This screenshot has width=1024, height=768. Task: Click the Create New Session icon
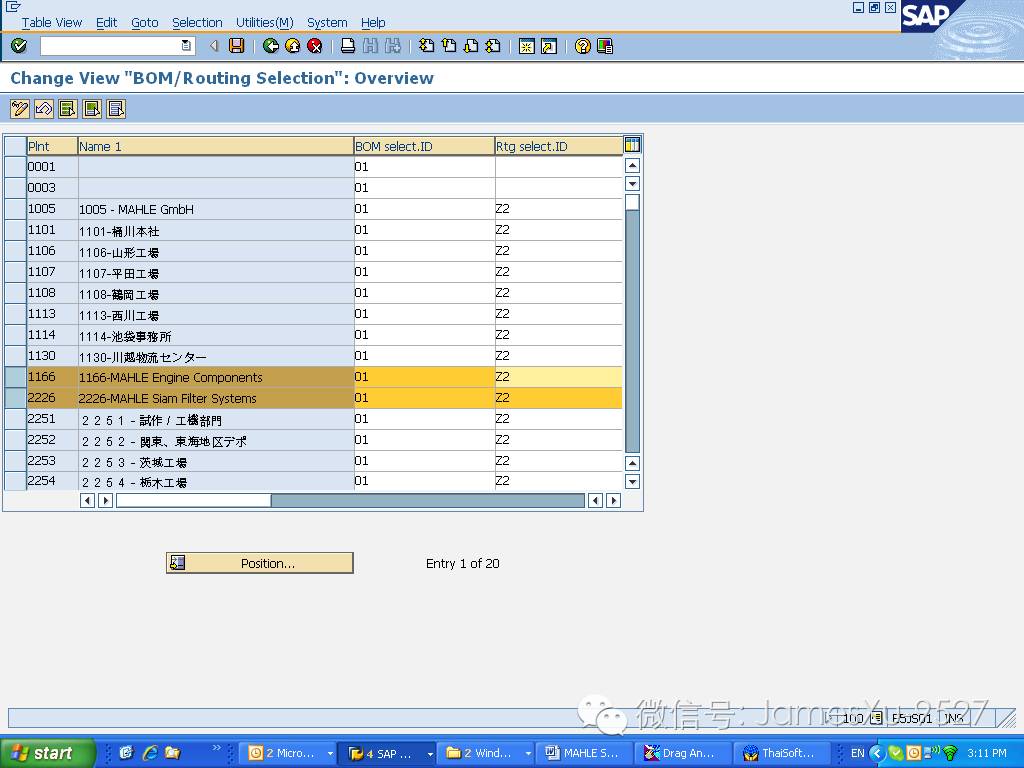tap(526, 46)
